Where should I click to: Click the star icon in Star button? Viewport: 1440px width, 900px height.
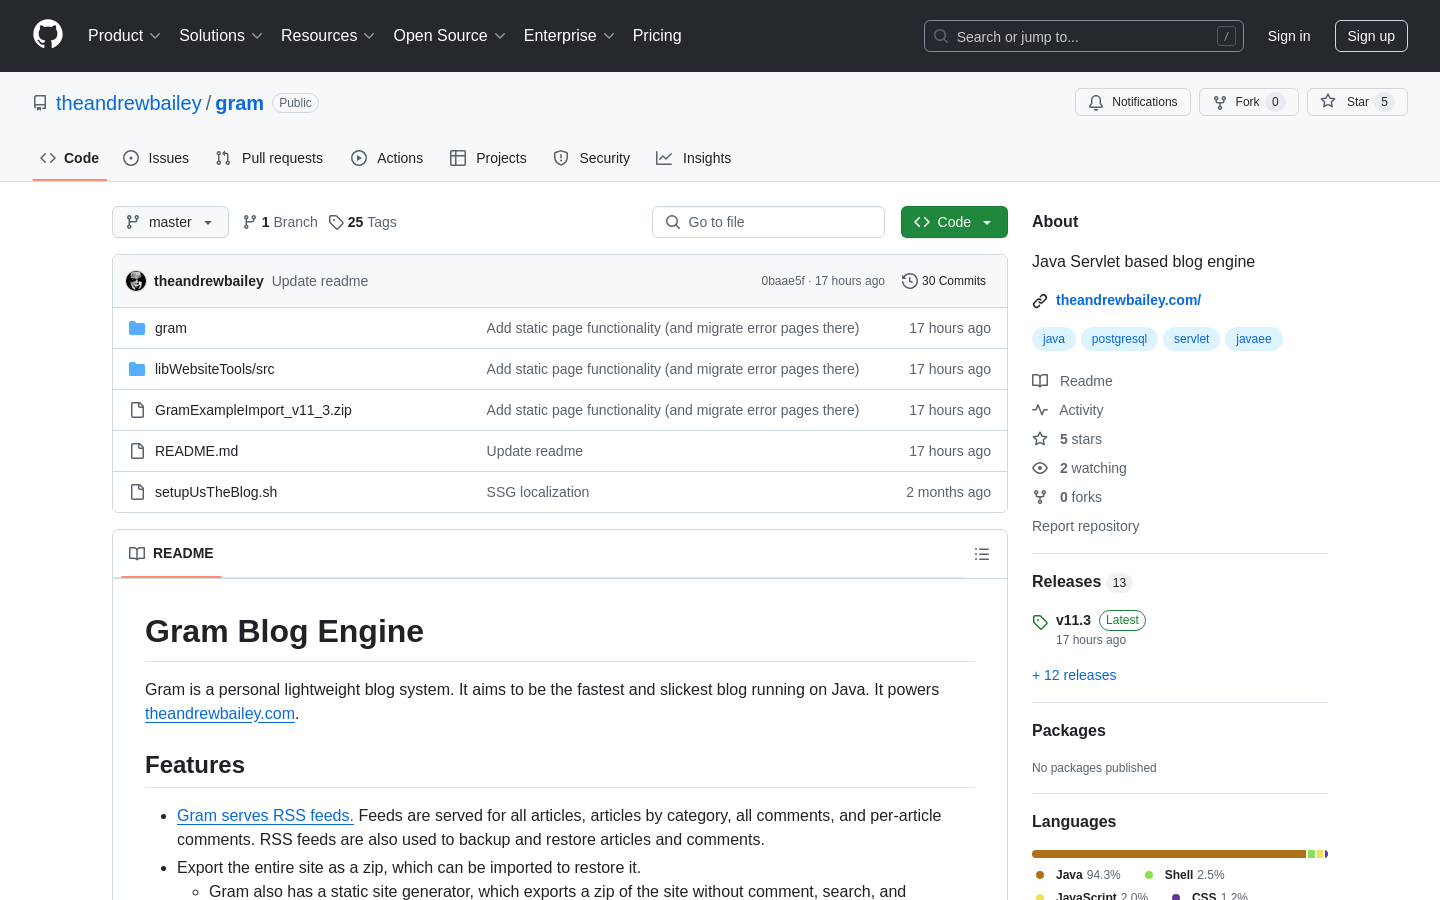point(1328,101)
